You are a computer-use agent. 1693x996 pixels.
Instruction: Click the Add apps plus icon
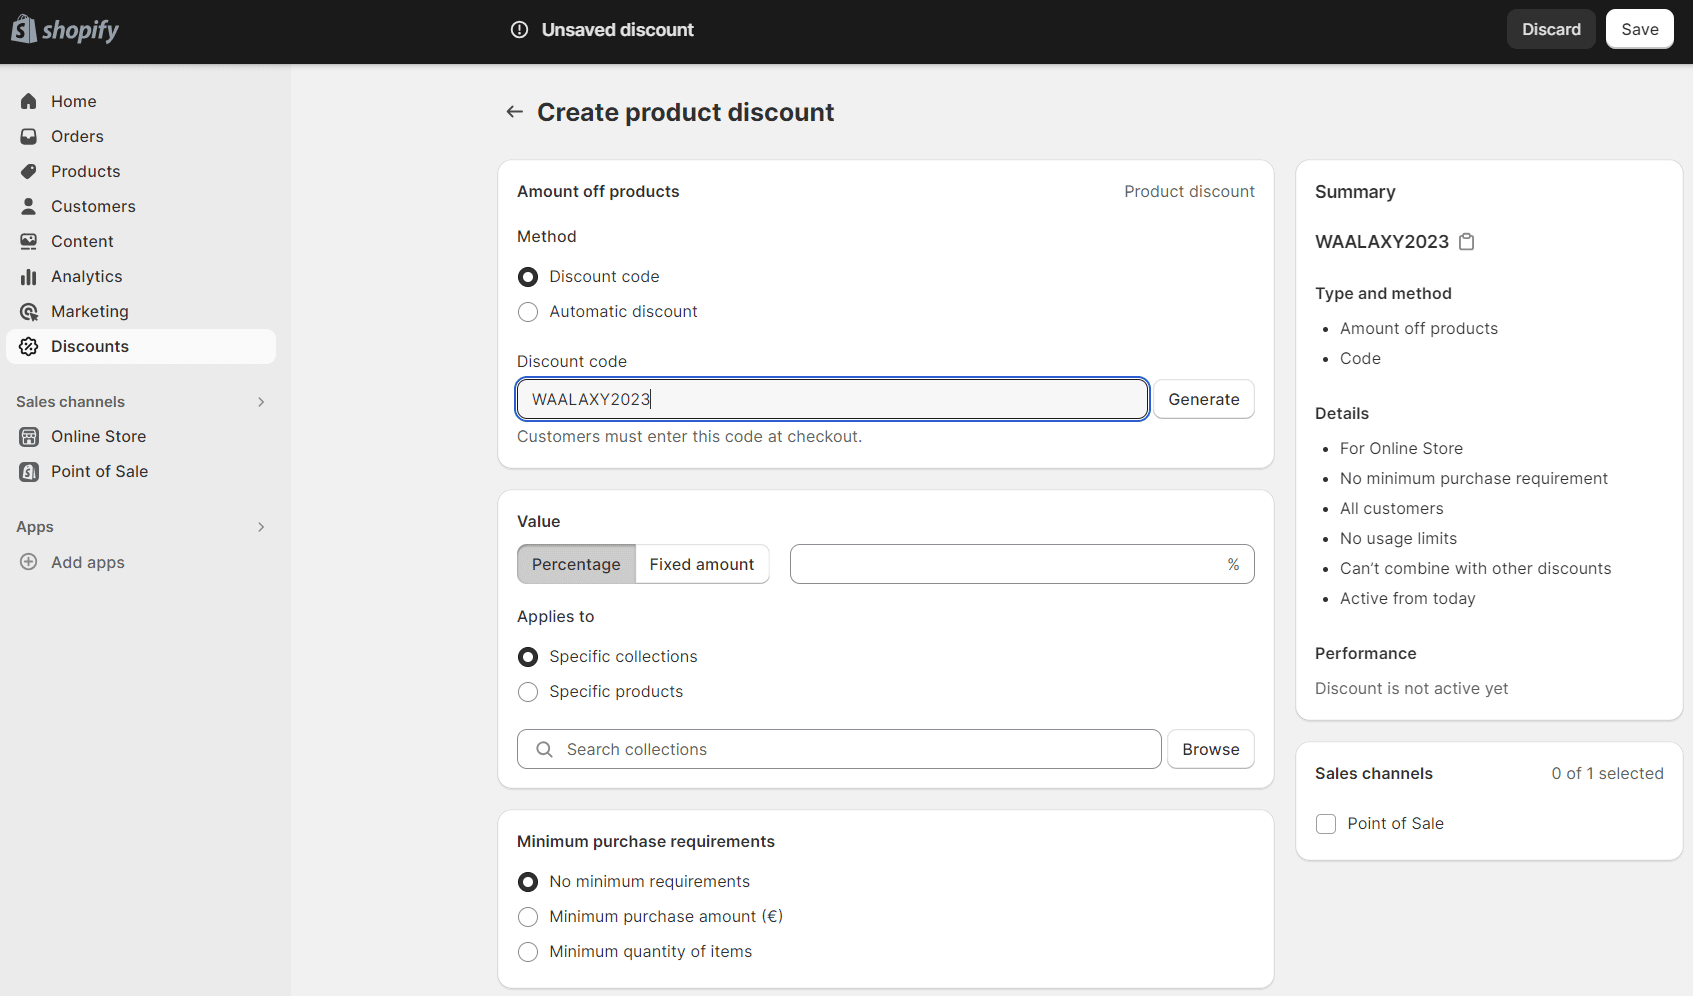pos(29,562)
